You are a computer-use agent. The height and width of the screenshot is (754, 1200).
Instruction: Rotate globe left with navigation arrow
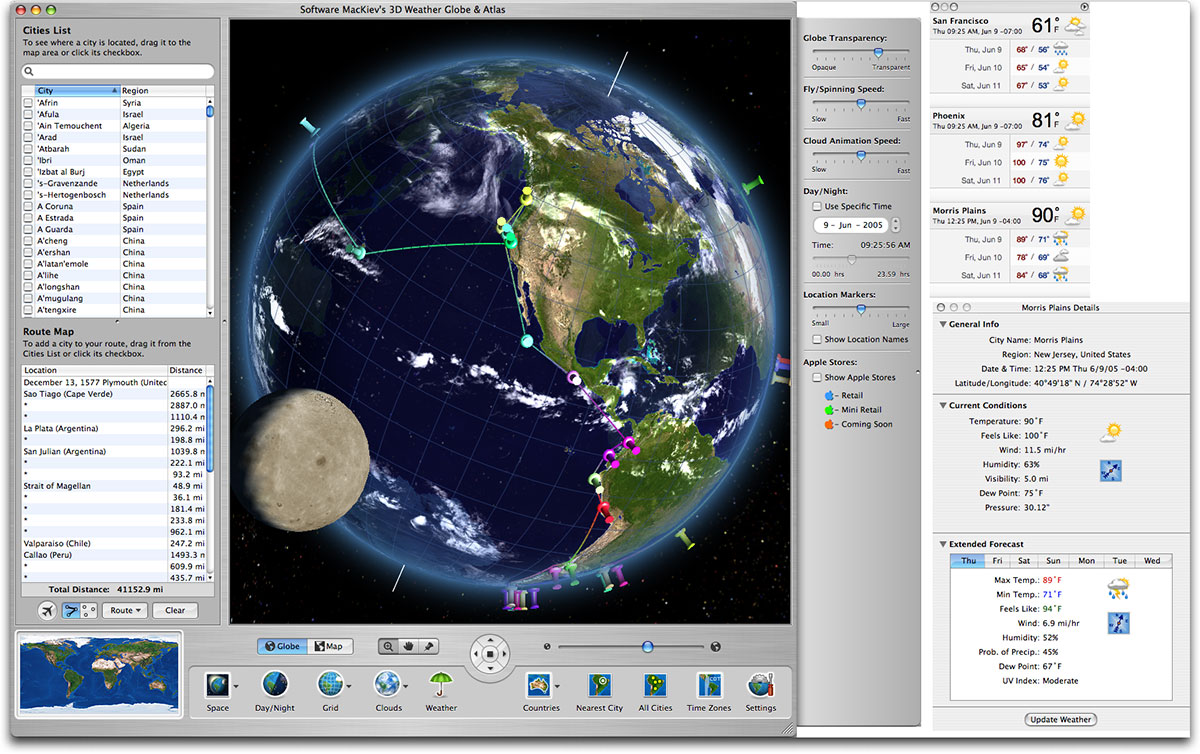coord(474,654)
